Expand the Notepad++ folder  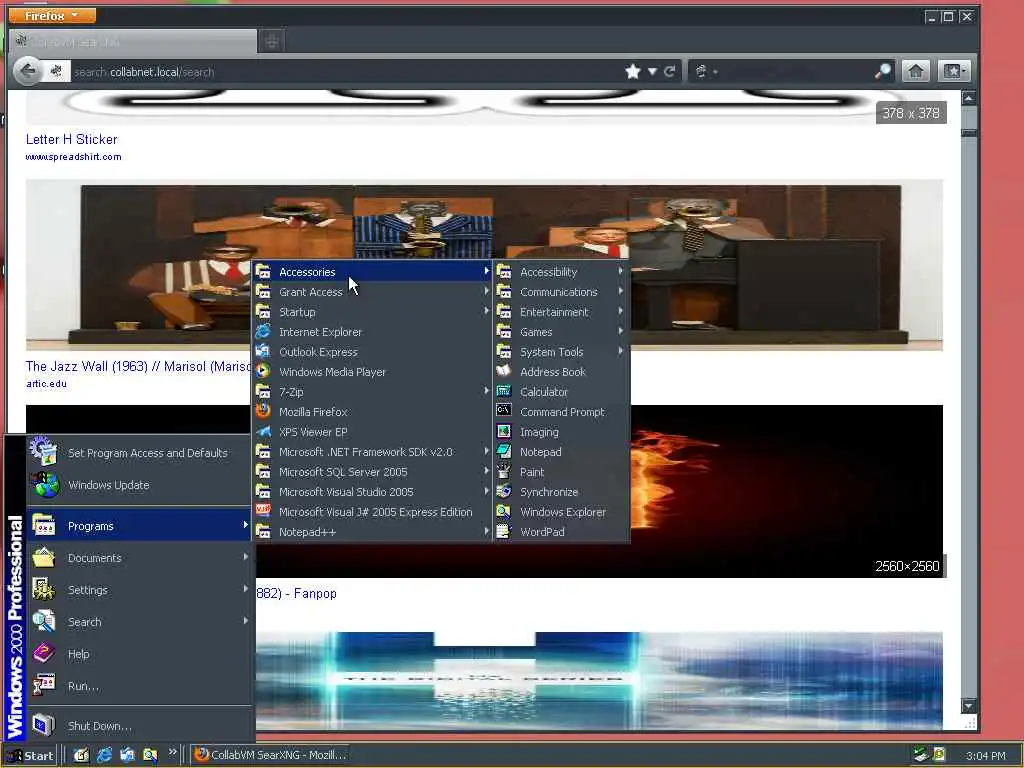371,532
